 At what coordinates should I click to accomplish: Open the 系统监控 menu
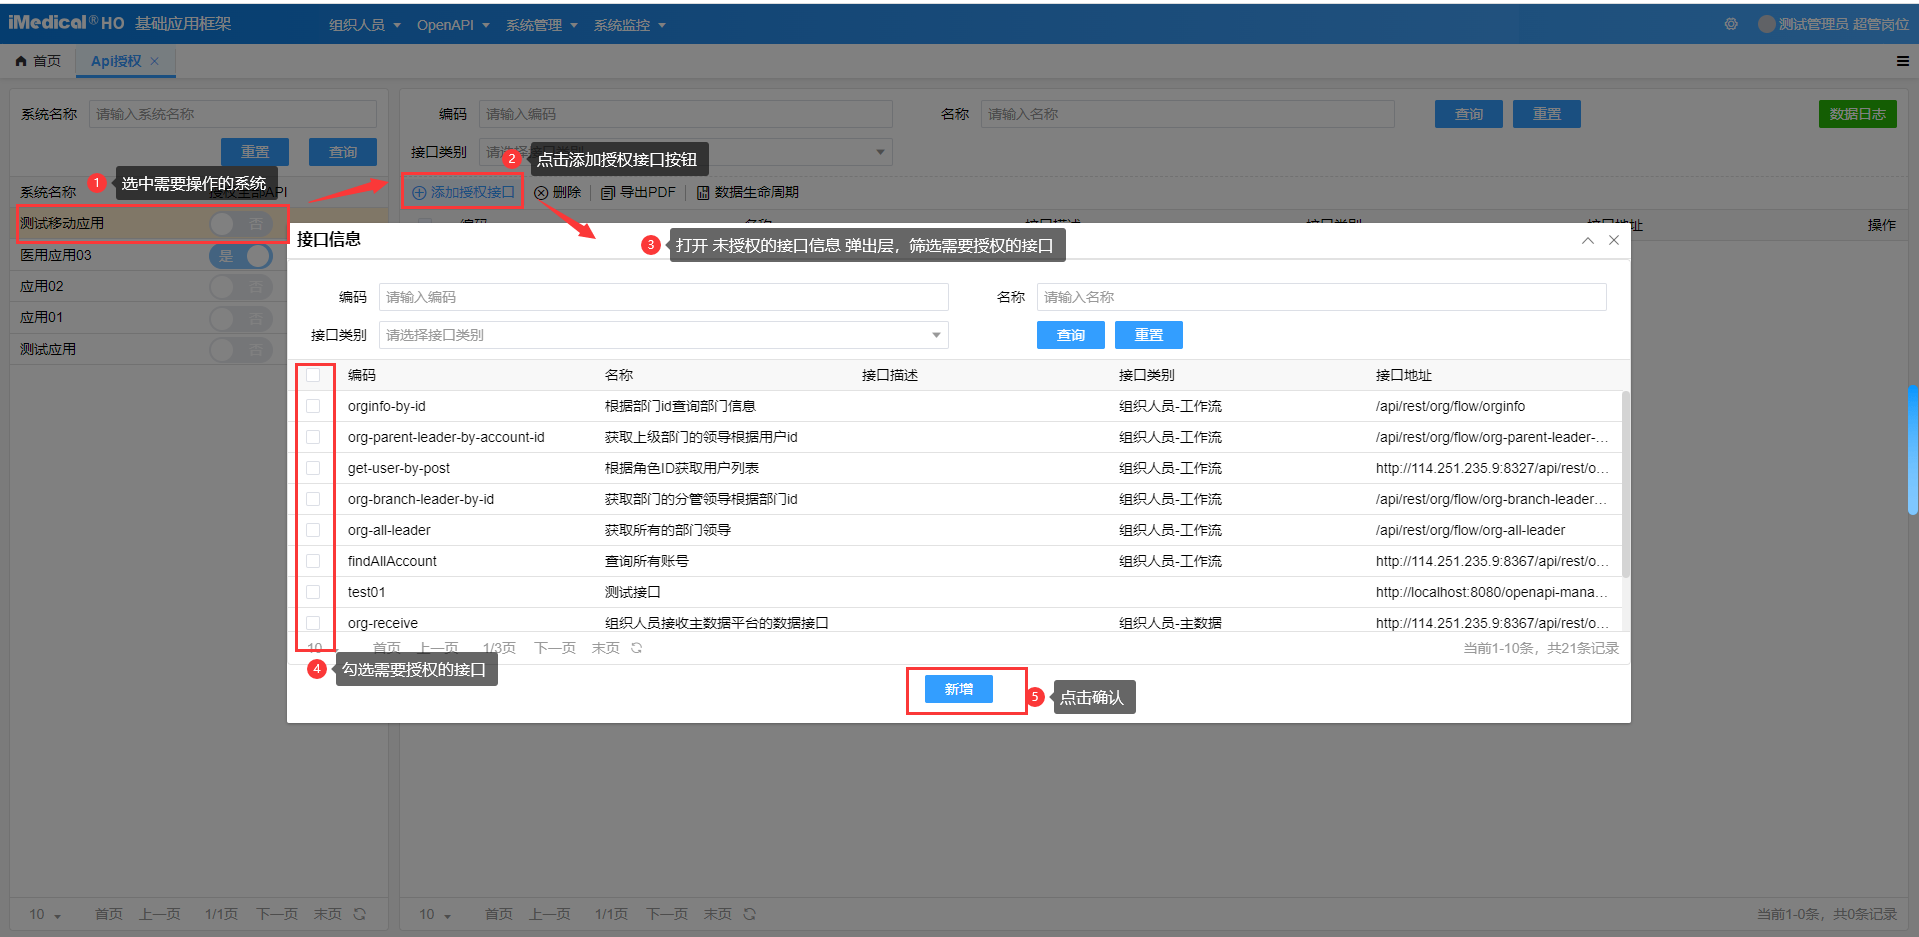[629, 25]
